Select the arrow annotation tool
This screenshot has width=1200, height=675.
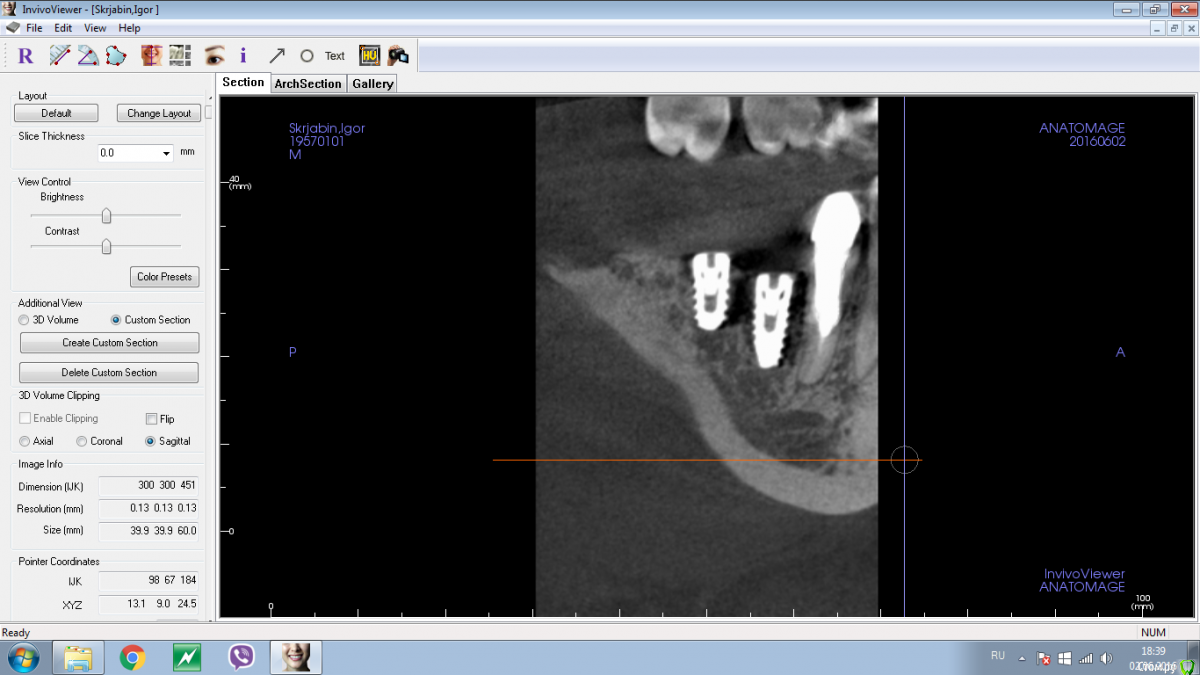(x=277, y=56)
